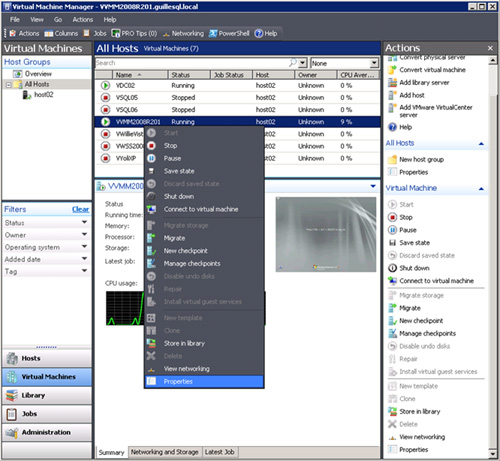Open PowerShell from the toolbar
This screenshot has height=461, width=500.
point(229,33)
